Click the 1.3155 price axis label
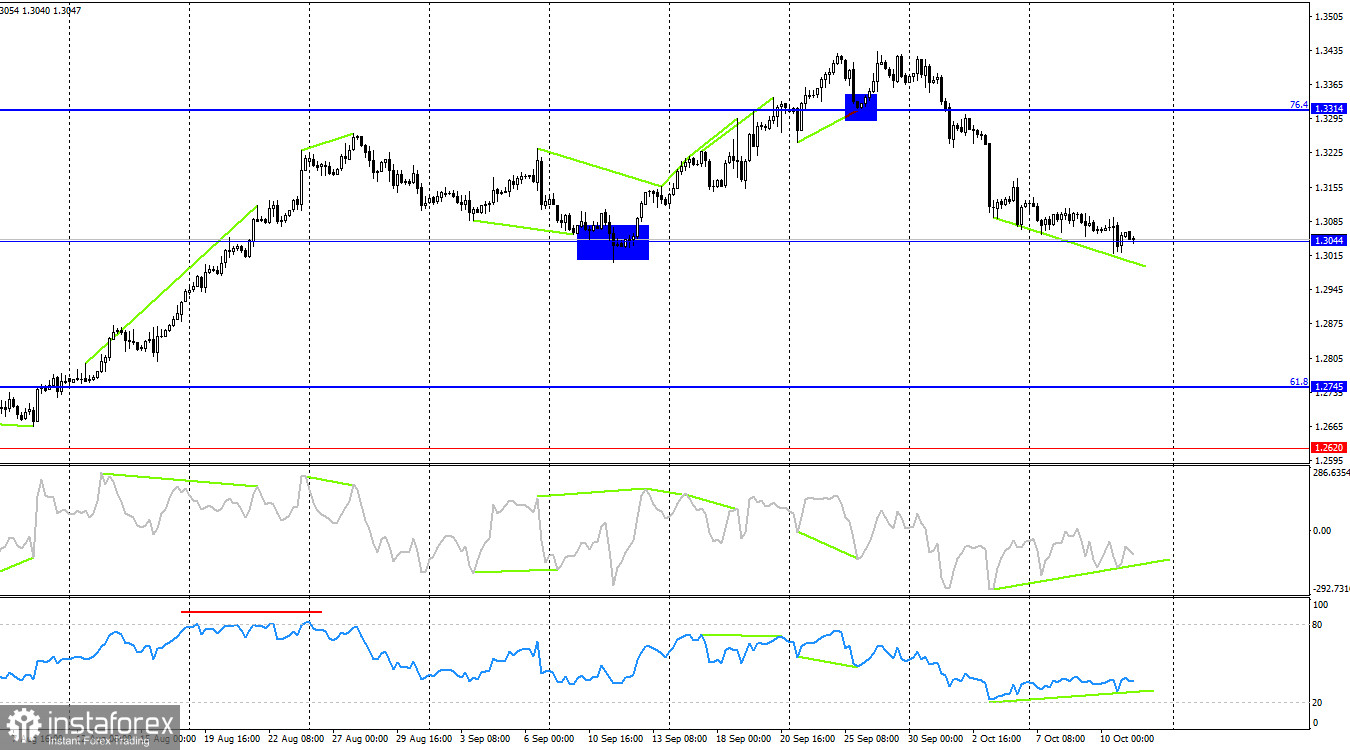The width and height of the screenshot is (1350, 750). click(1329, 188)
